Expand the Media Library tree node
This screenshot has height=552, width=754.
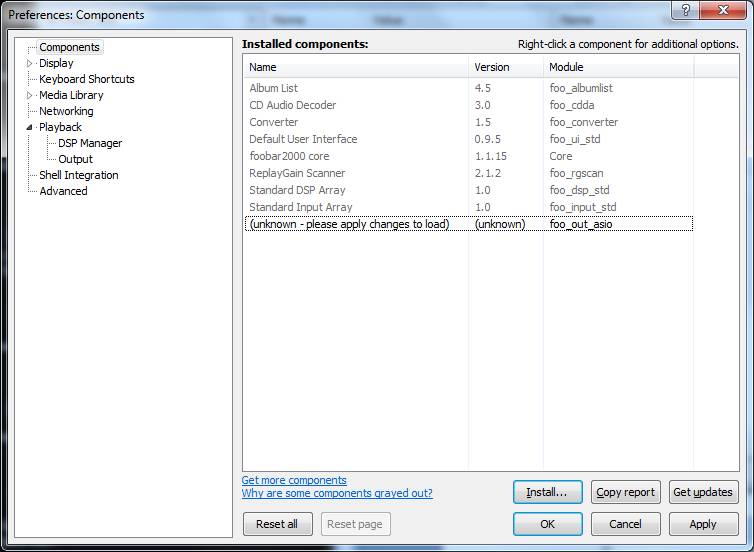[29, 95]
